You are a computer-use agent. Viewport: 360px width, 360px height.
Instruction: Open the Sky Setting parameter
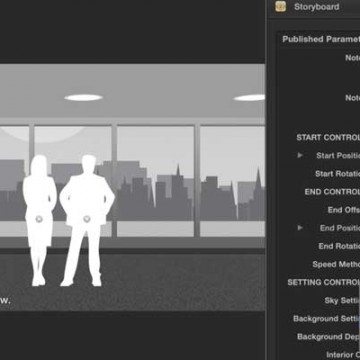tap(341, 301)
